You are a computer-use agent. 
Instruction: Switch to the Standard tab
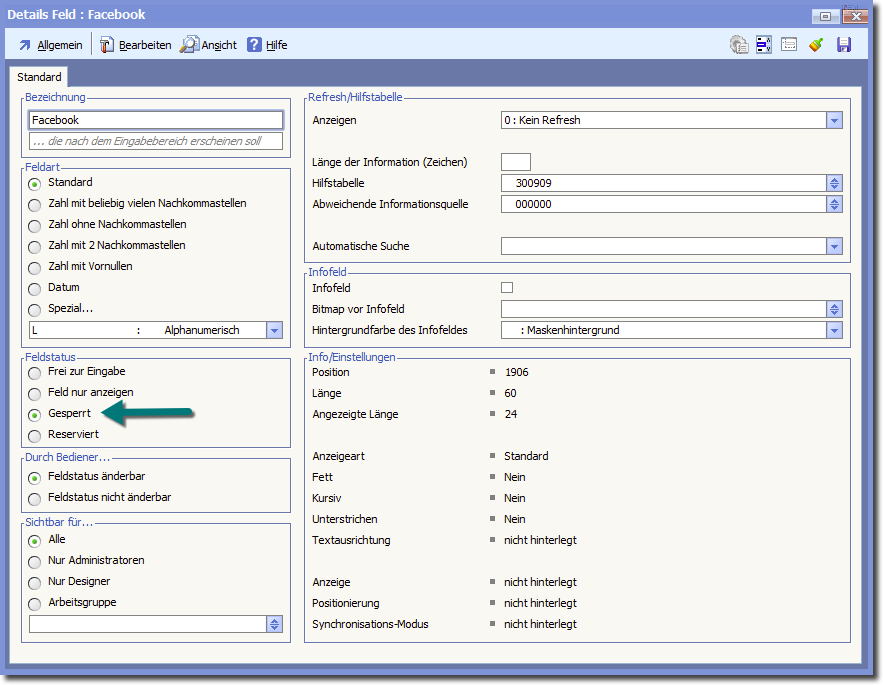39,77
